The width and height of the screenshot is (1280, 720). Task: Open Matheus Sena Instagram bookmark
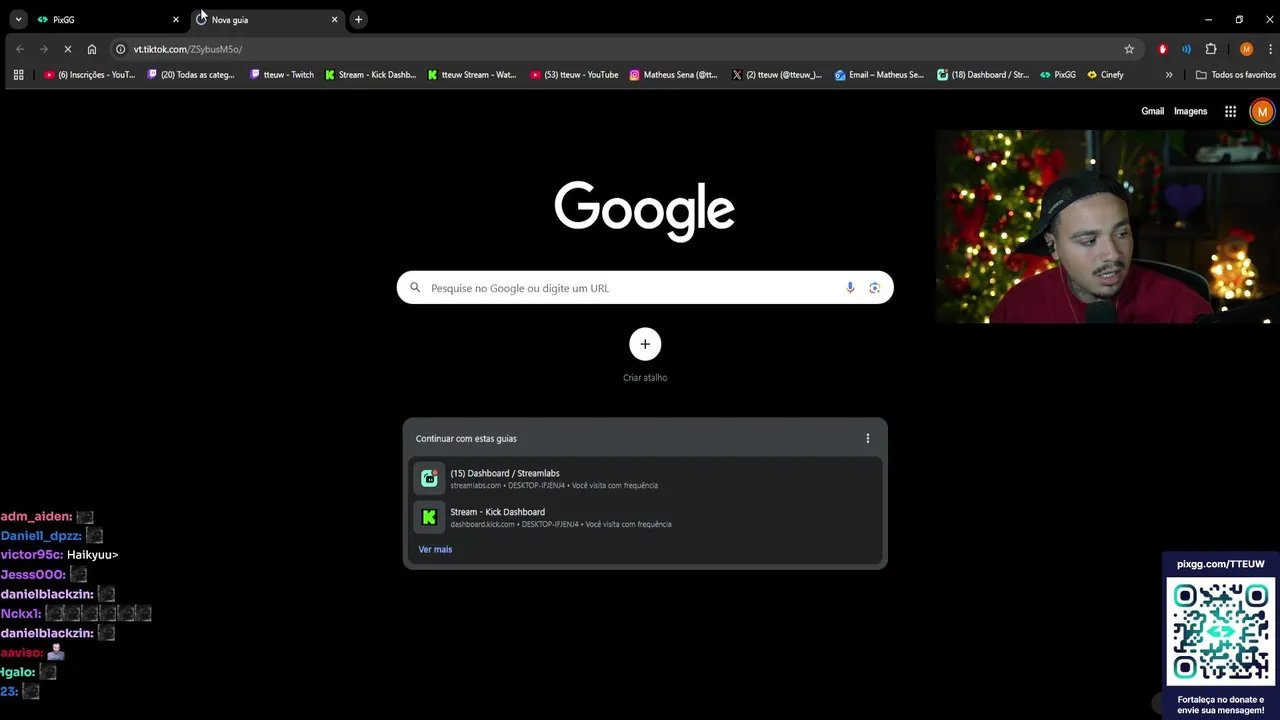673,75
